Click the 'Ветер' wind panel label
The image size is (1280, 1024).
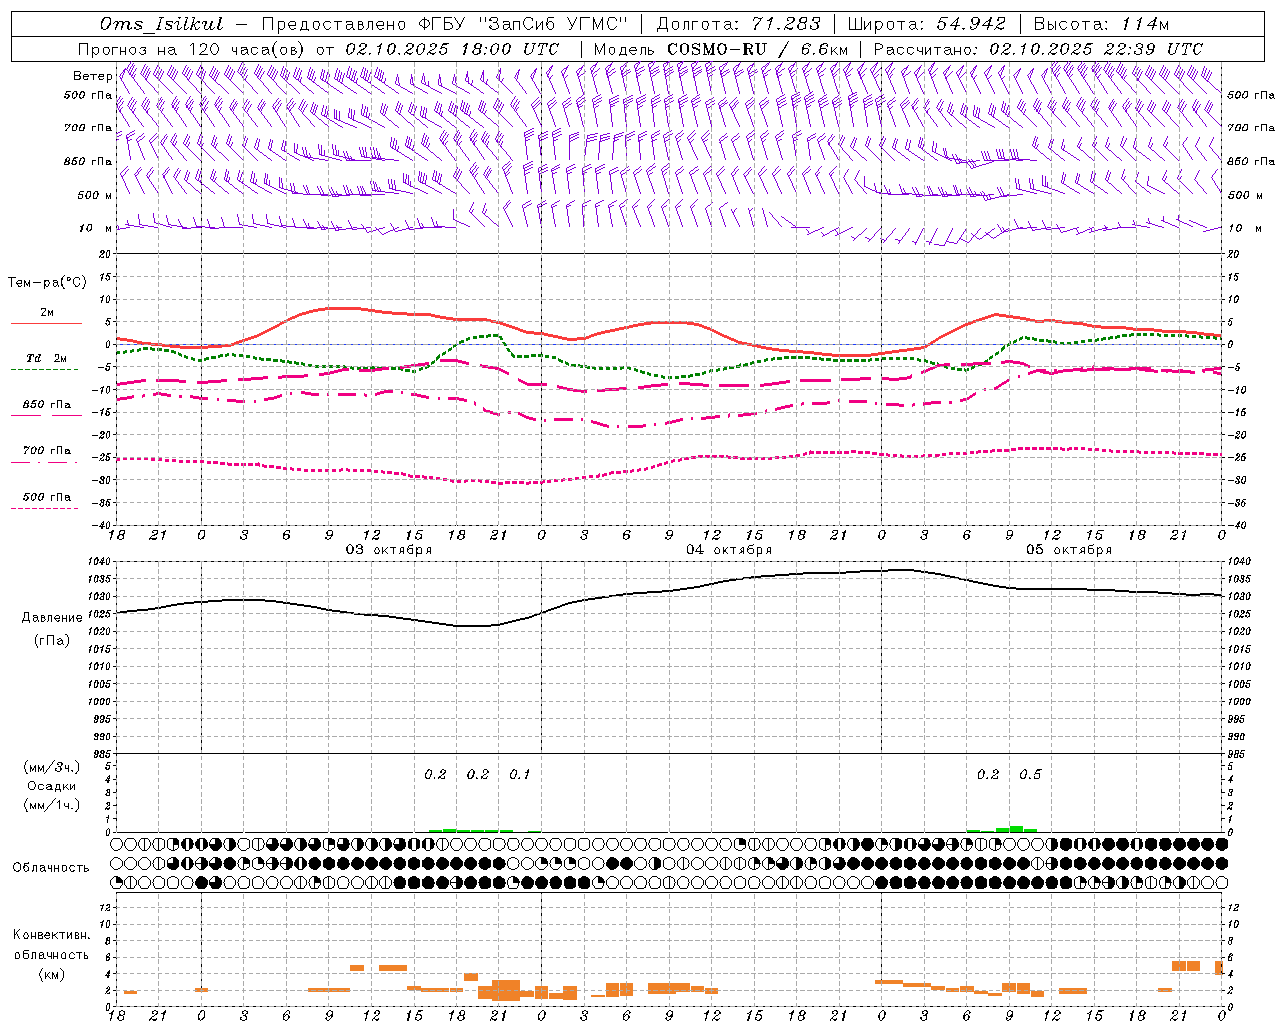(x=92, y=76)
